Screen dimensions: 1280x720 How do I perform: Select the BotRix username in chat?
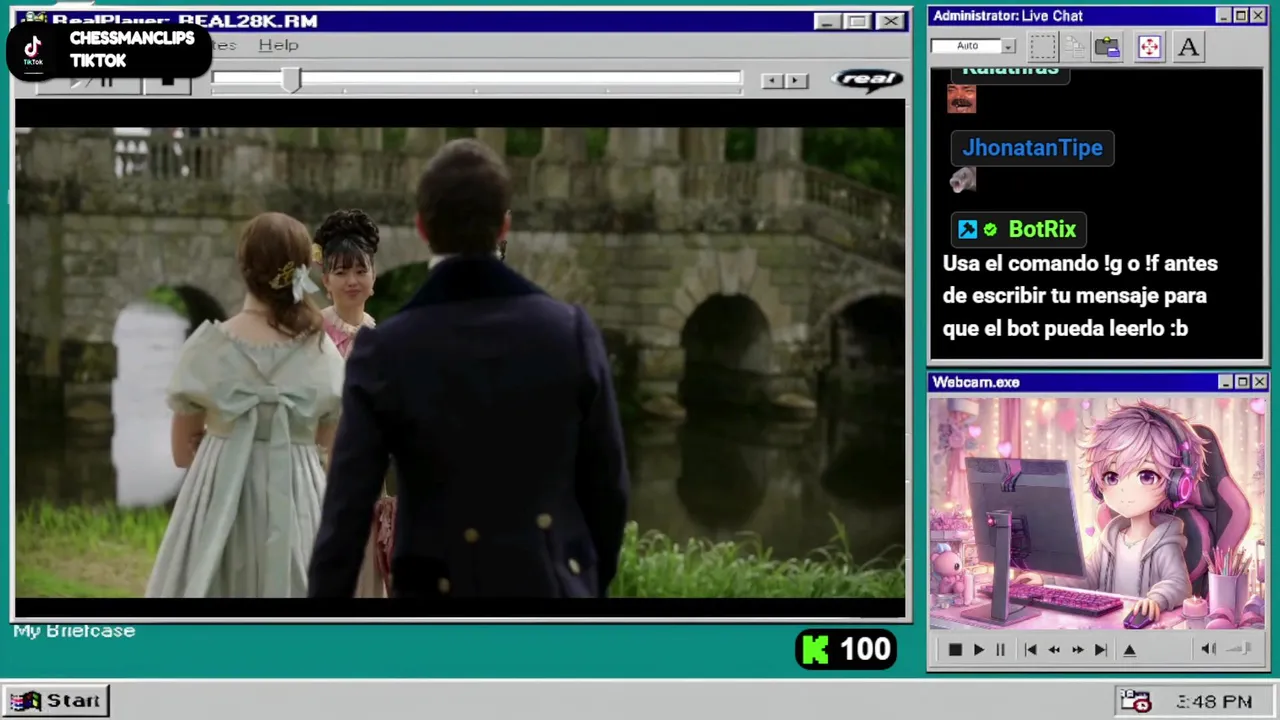[x=1042, y=229]
